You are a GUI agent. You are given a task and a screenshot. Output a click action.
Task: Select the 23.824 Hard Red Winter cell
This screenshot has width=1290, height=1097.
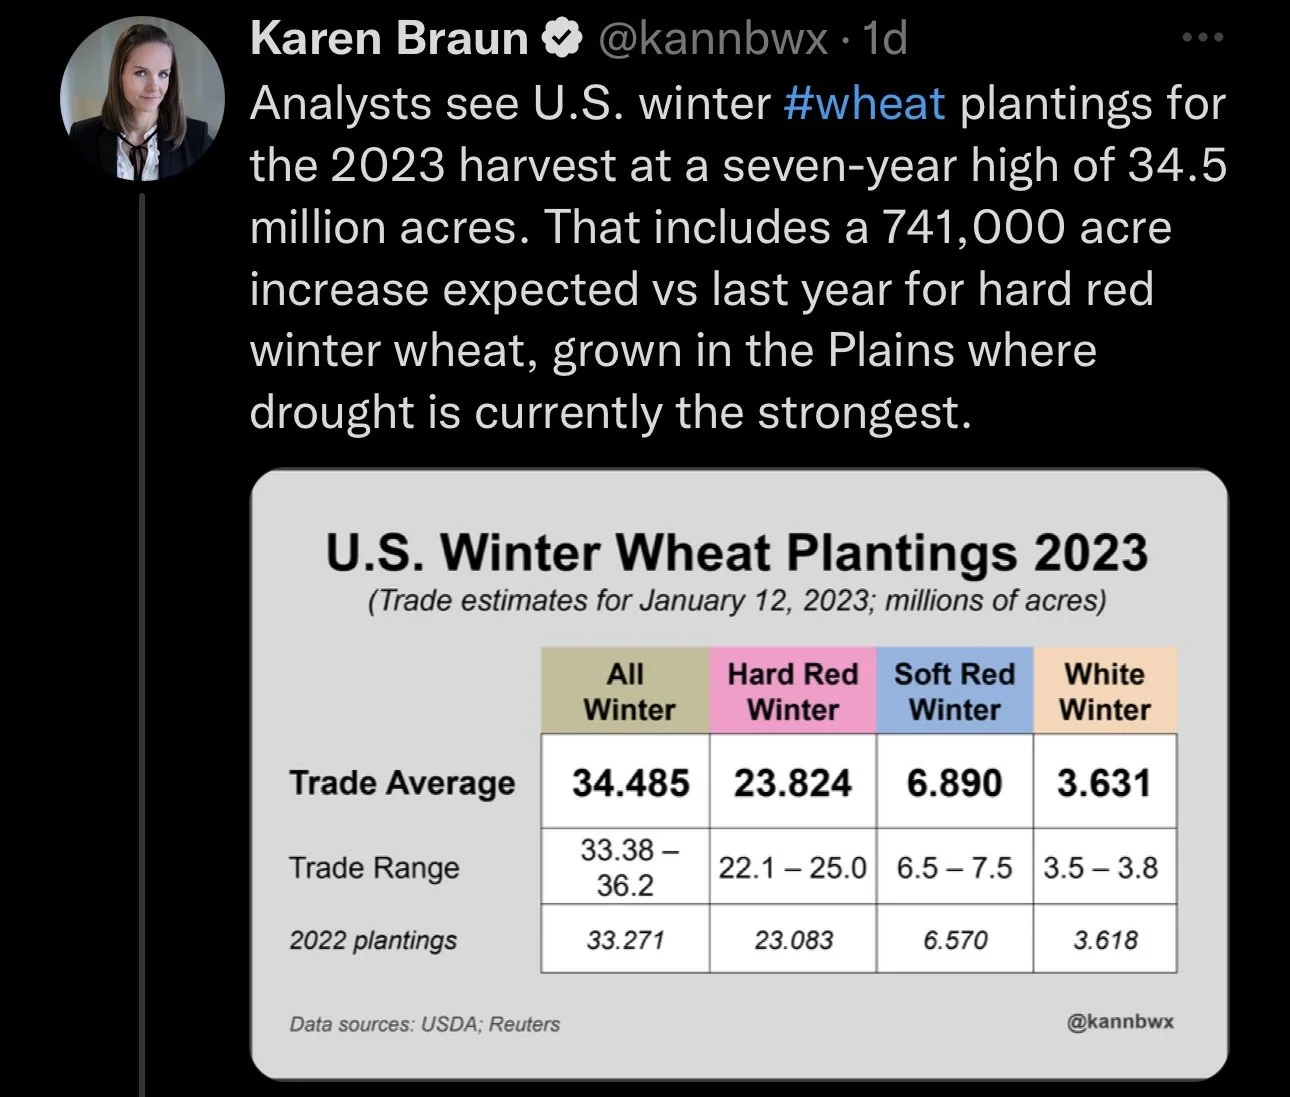click(793, 781)
